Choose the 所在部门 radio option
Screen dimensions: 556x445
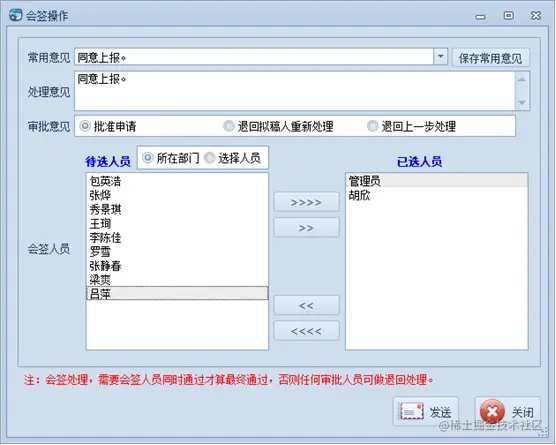(171, 158)
